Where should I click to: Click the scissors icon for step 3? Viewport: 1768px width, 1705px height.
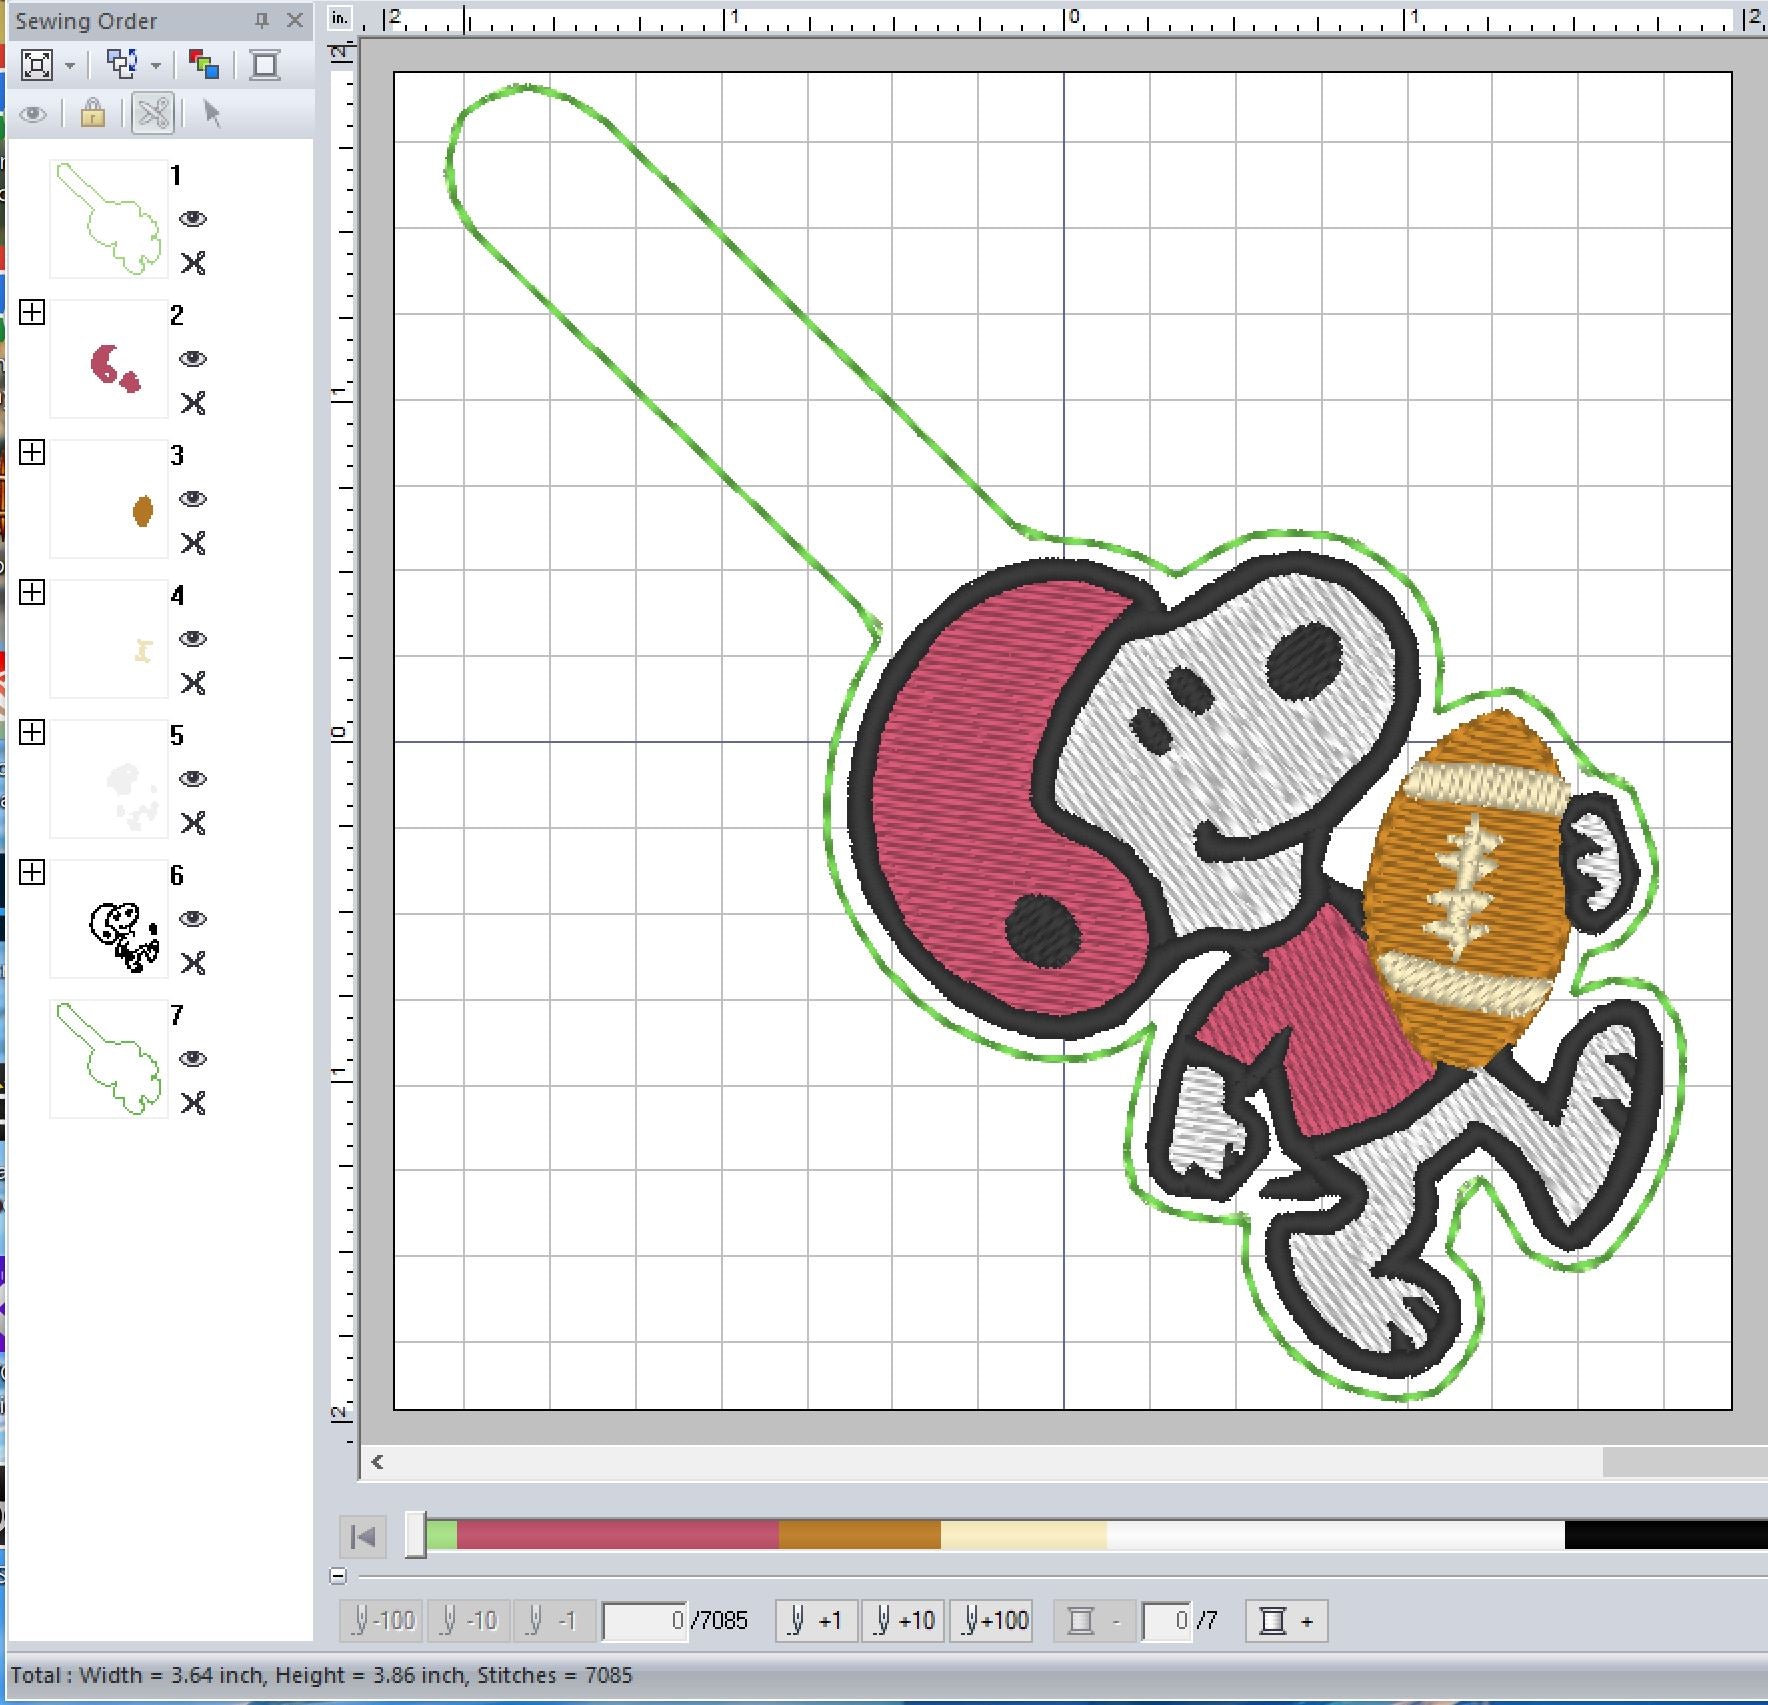click(193, 543)
